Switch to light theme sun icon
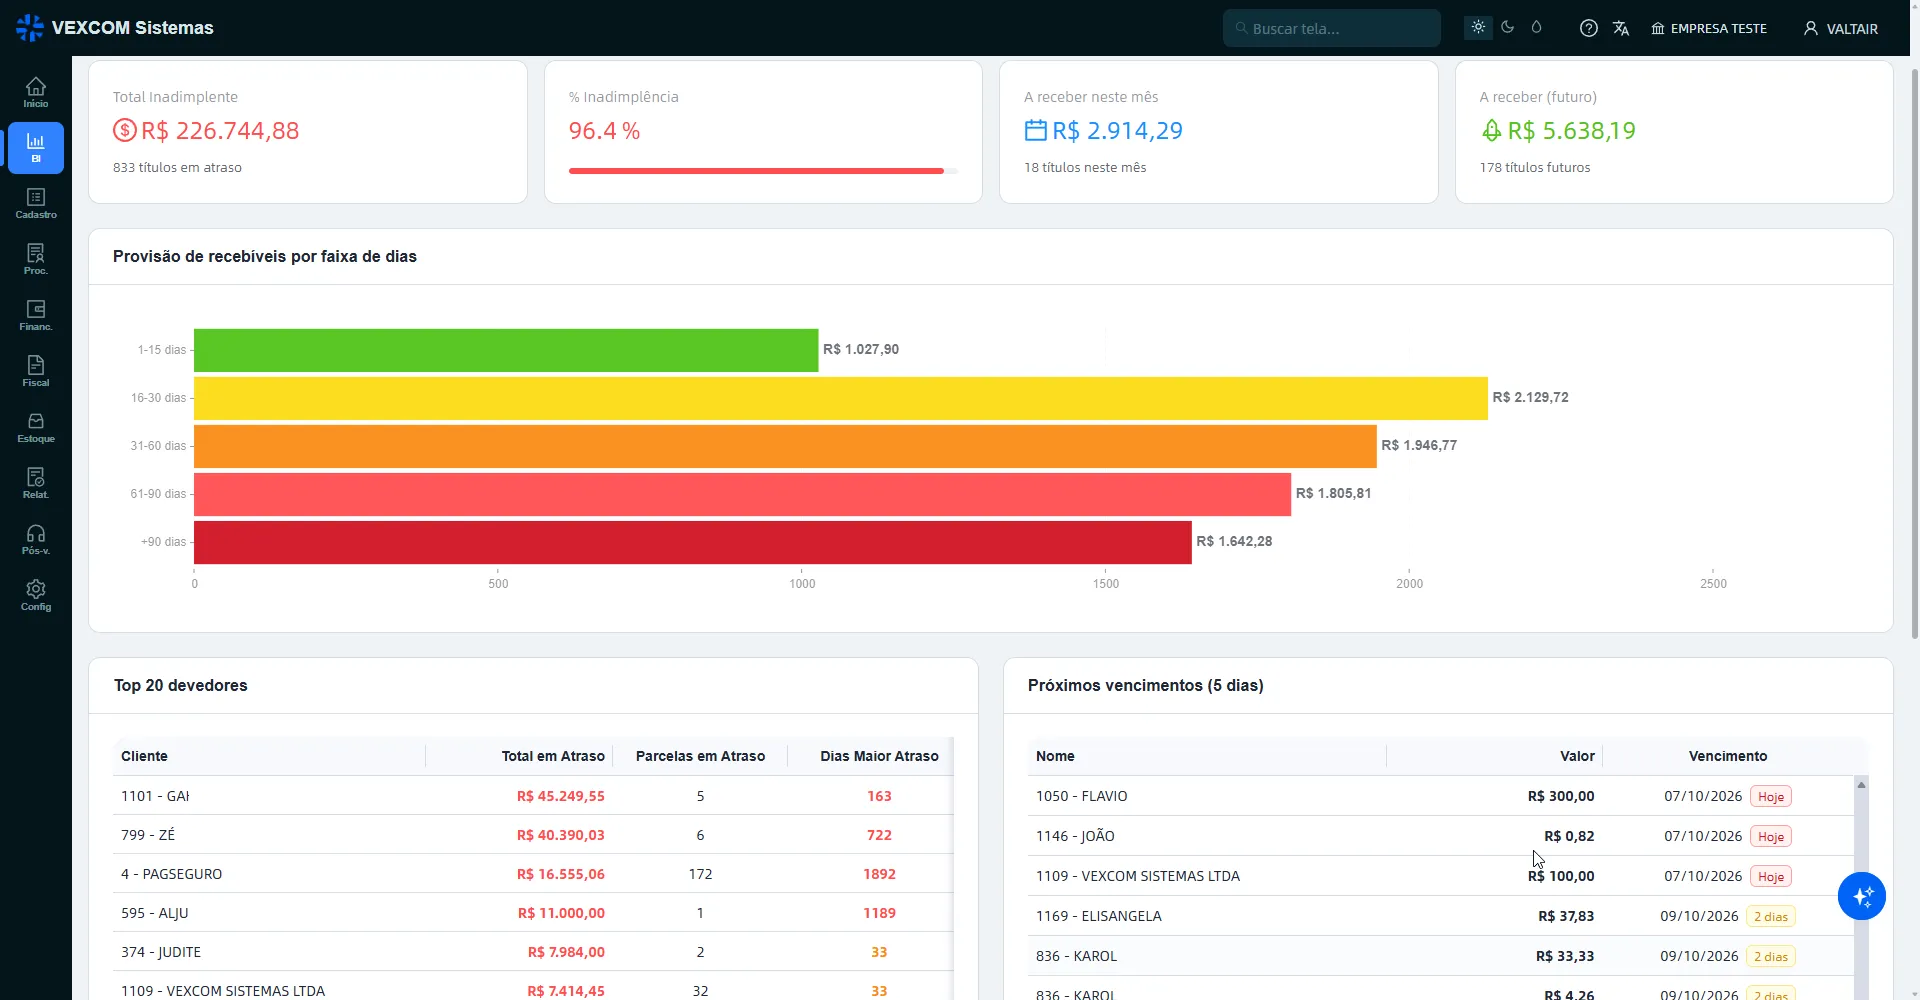 (x=1478, y=27)
